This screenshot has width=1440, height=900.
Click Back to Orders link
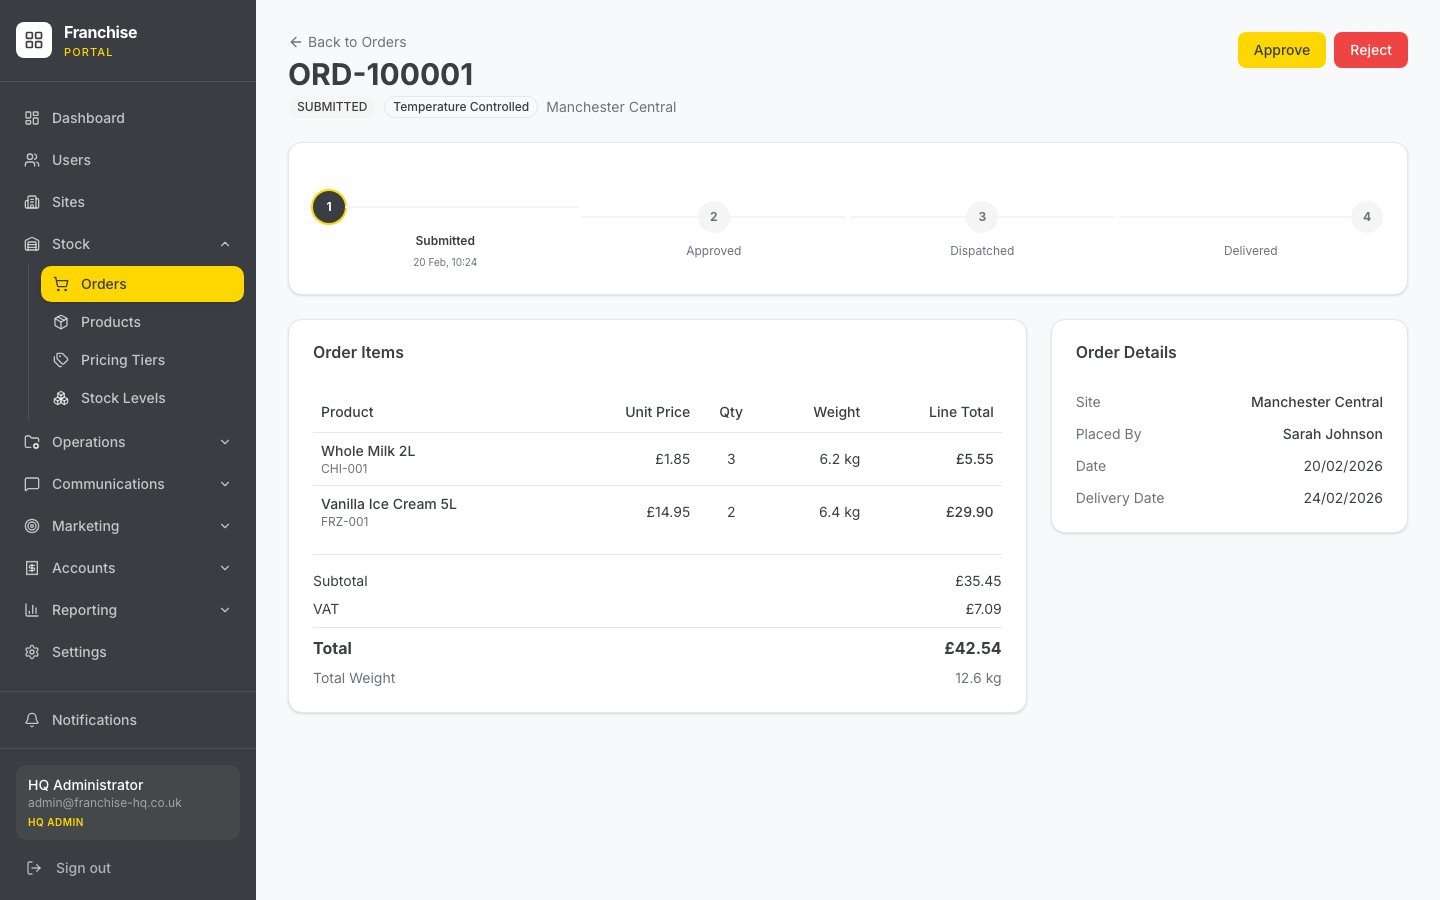[x=348, y=42]
